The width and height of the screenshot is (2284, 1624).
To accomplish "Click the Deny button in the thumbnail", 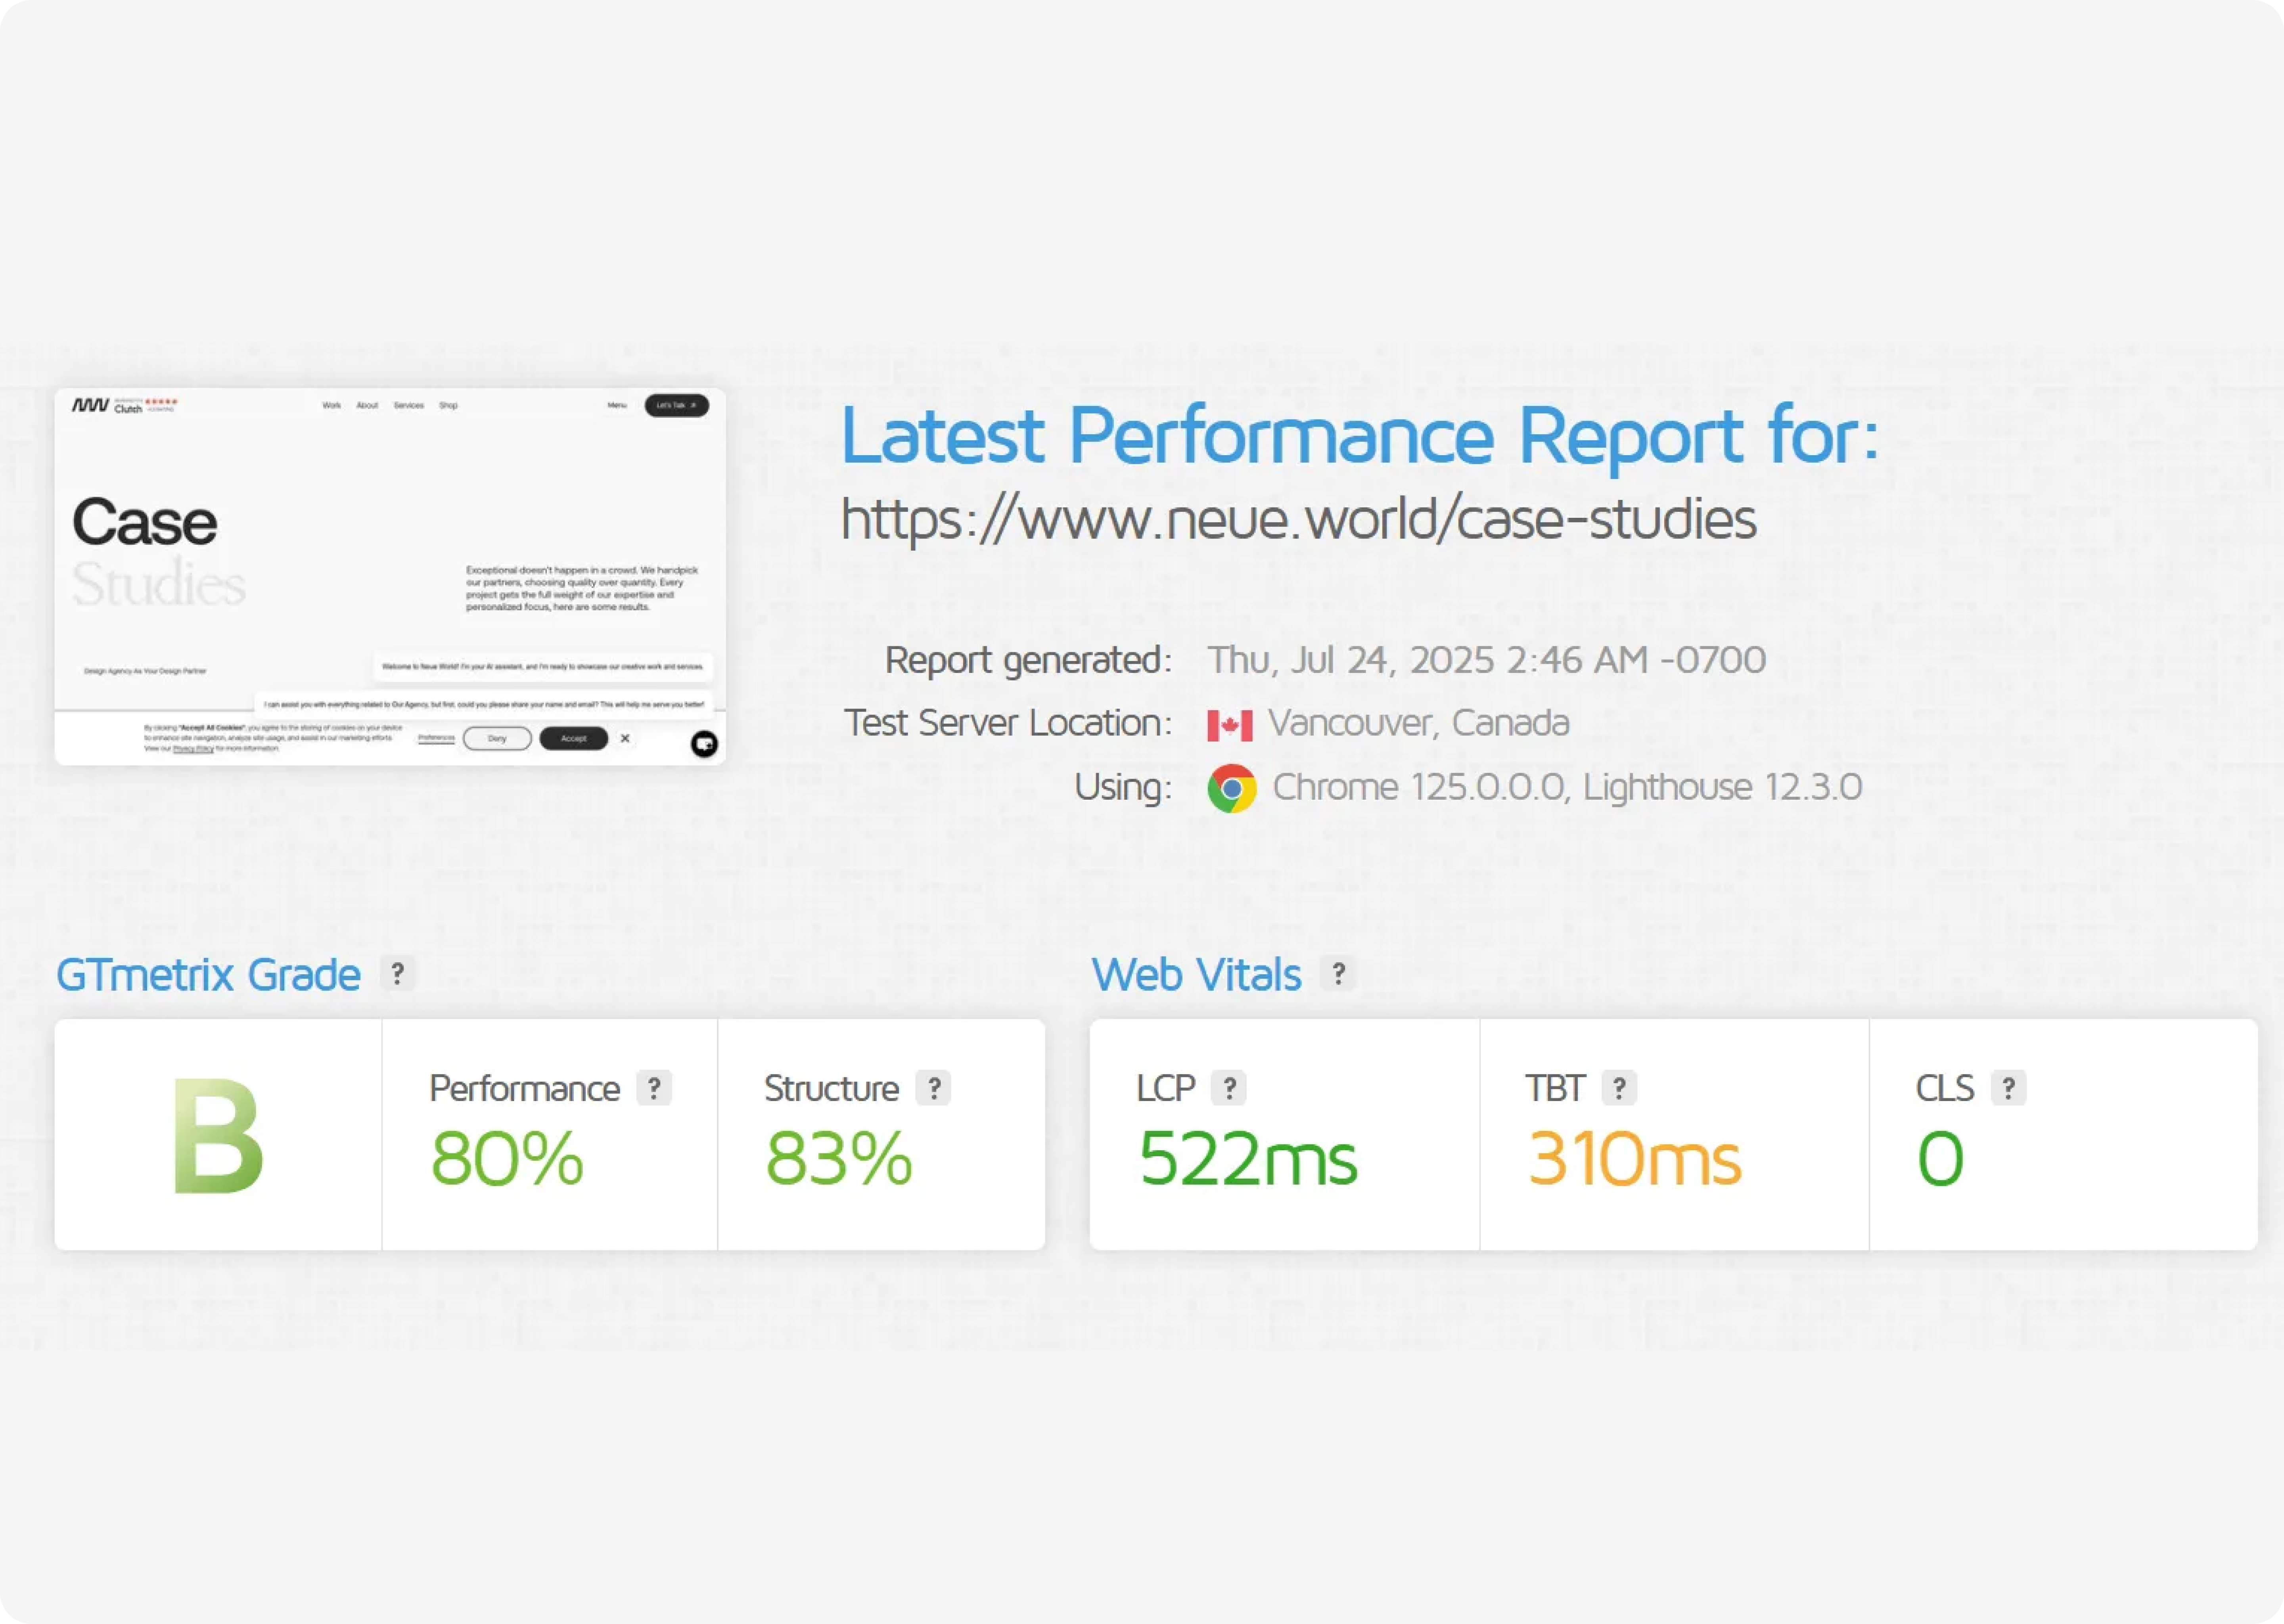I will tap(497, 738).
